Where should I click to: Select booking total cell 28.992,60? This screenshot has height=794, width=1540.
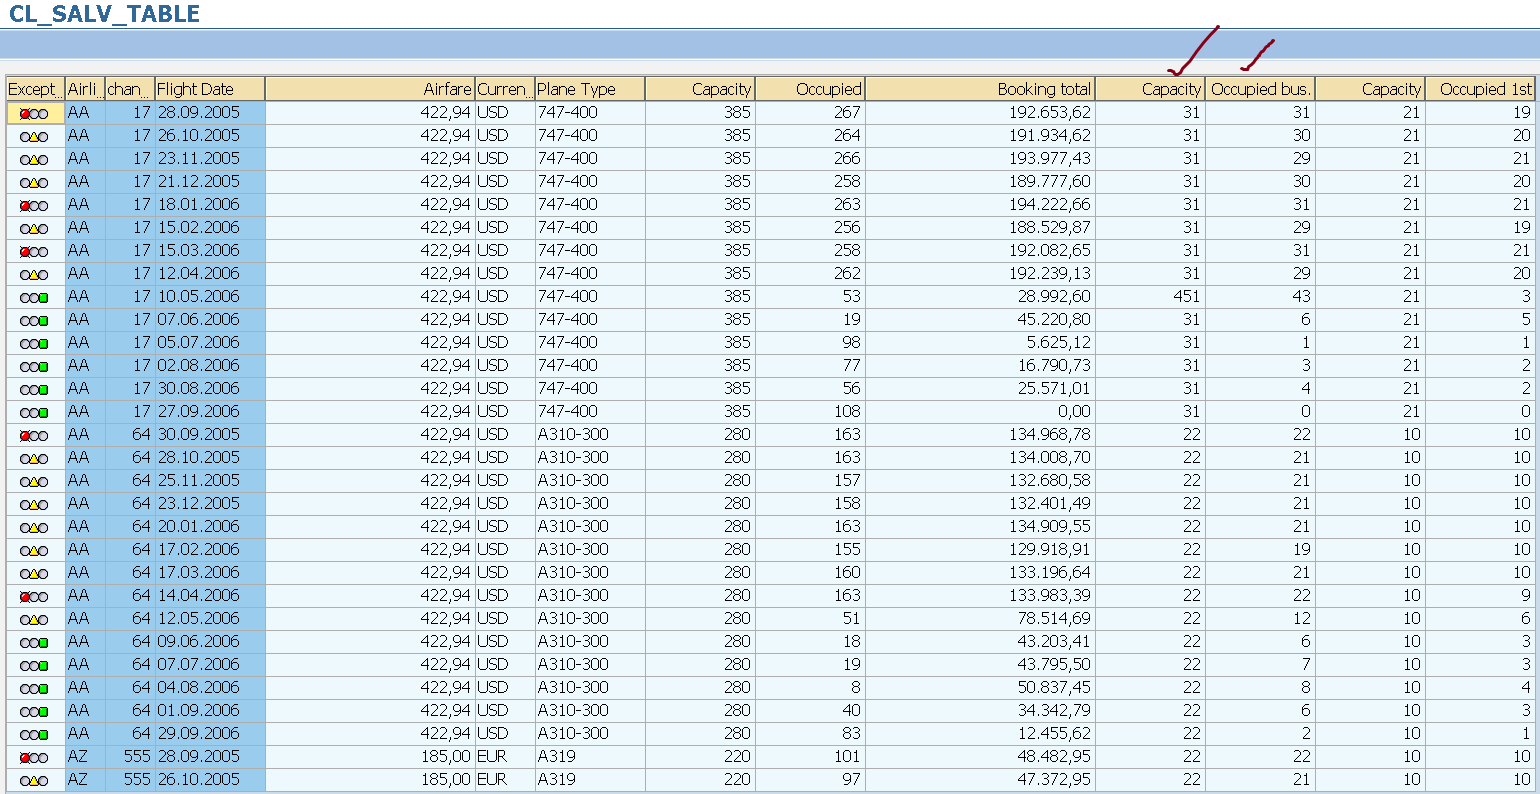click(980, 297)
